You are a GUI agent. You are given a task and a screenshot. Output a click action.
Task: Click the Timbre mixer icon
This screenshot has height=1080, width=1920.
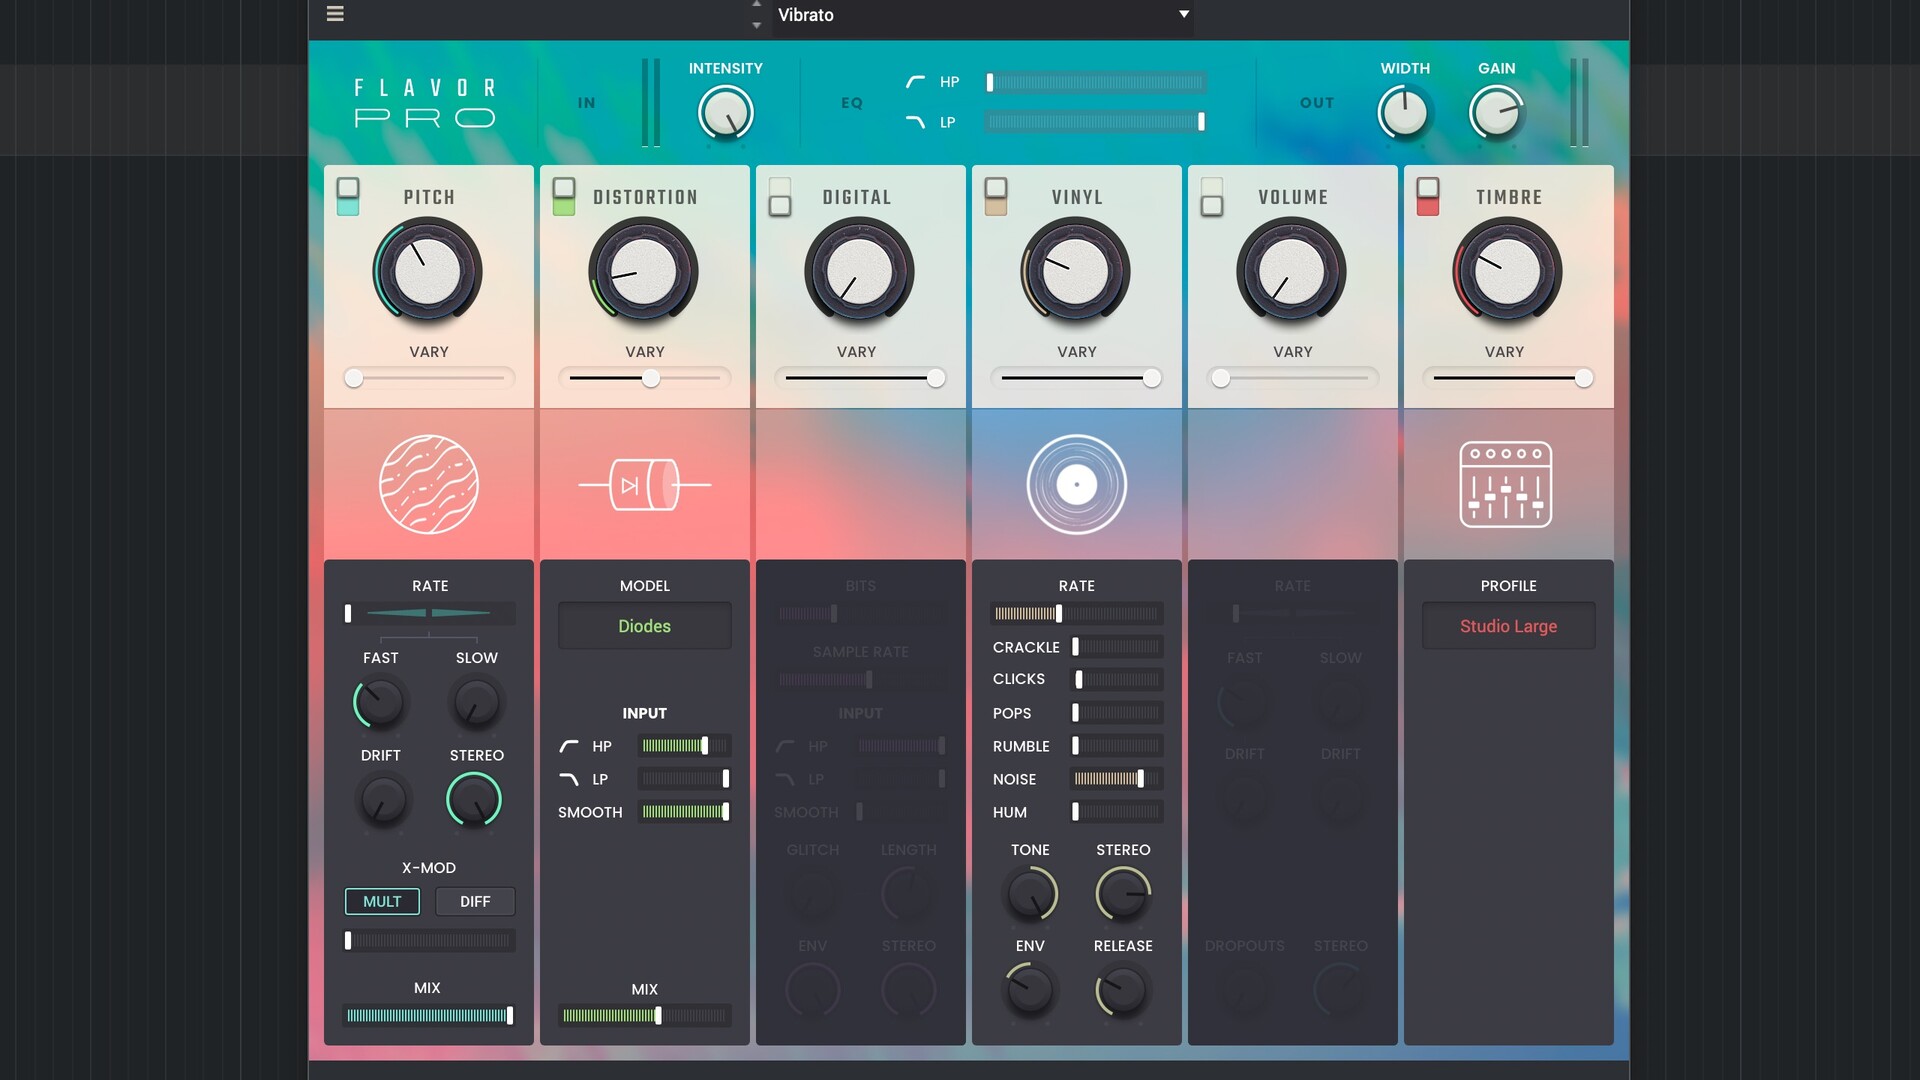[1506, 485]
